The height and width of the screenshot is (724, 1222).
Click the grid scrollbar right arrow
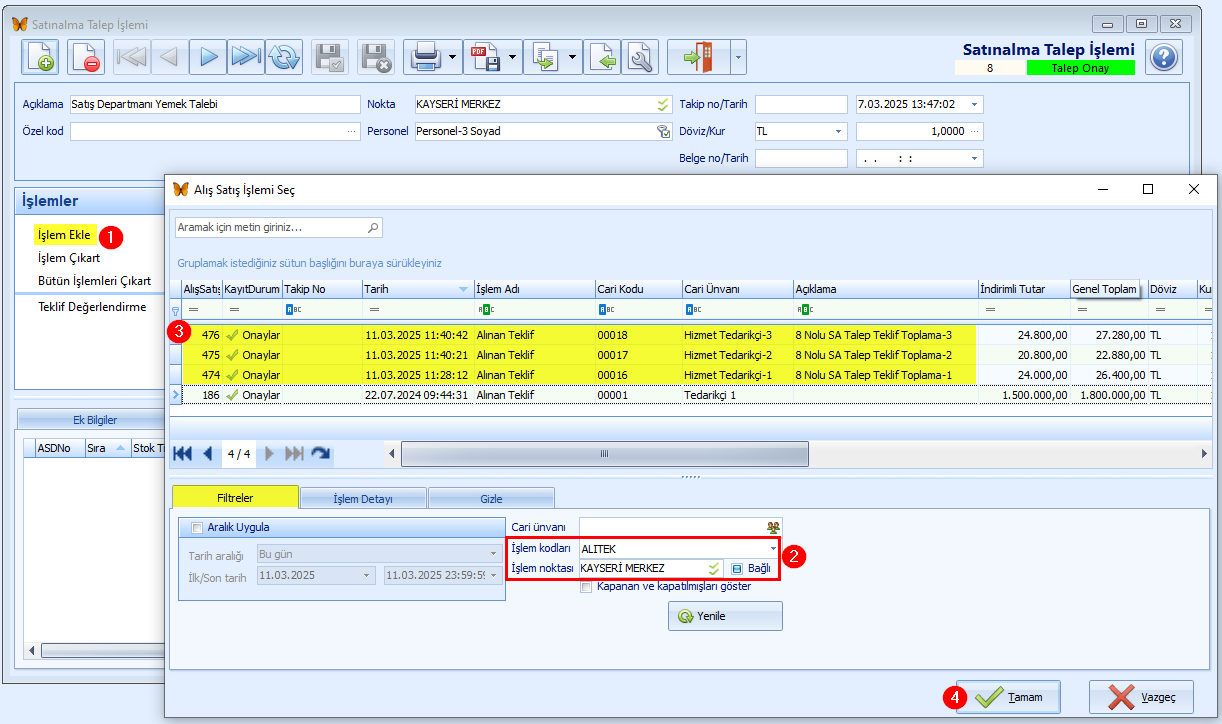(x=1204, y=454)
